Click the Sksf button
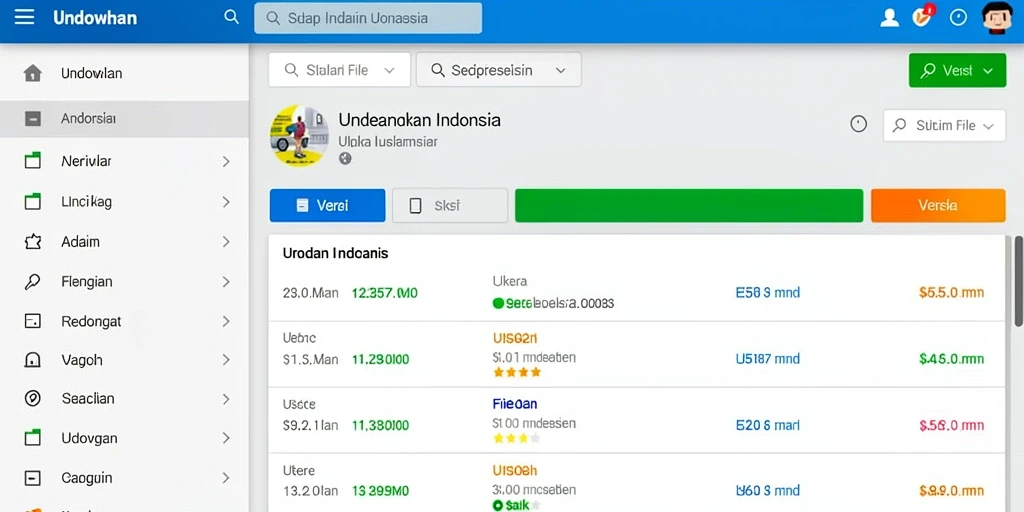Viewport: 1024px width, 512px height. tap(450, 206)
